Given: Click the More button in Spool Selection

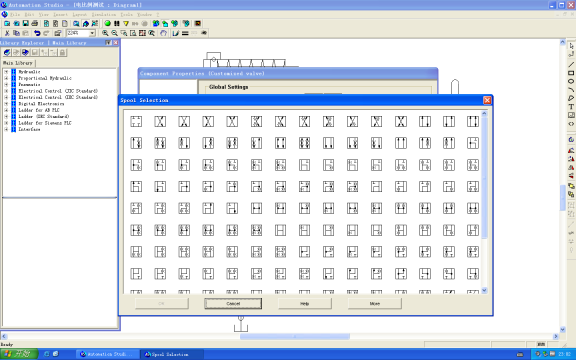Looking at the screenshot, I should pyautogui.click(x=375, y=303).
